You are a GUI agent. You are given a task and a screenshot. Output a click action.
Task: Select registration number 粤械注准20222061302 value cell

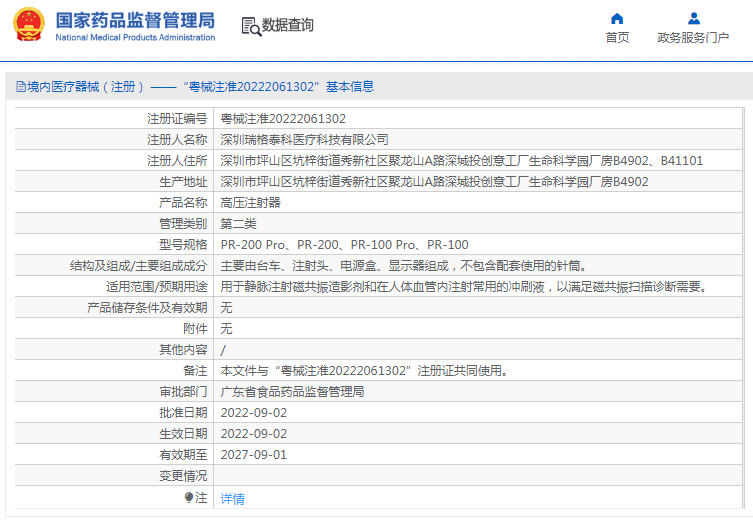pos(478,119)
